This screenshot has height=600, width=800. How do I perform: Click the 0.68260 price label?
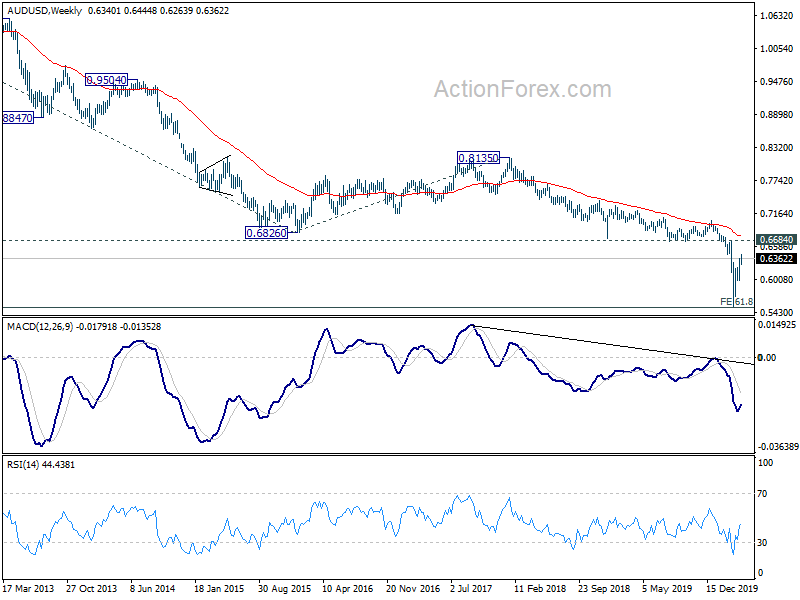(x=266, y=233)
